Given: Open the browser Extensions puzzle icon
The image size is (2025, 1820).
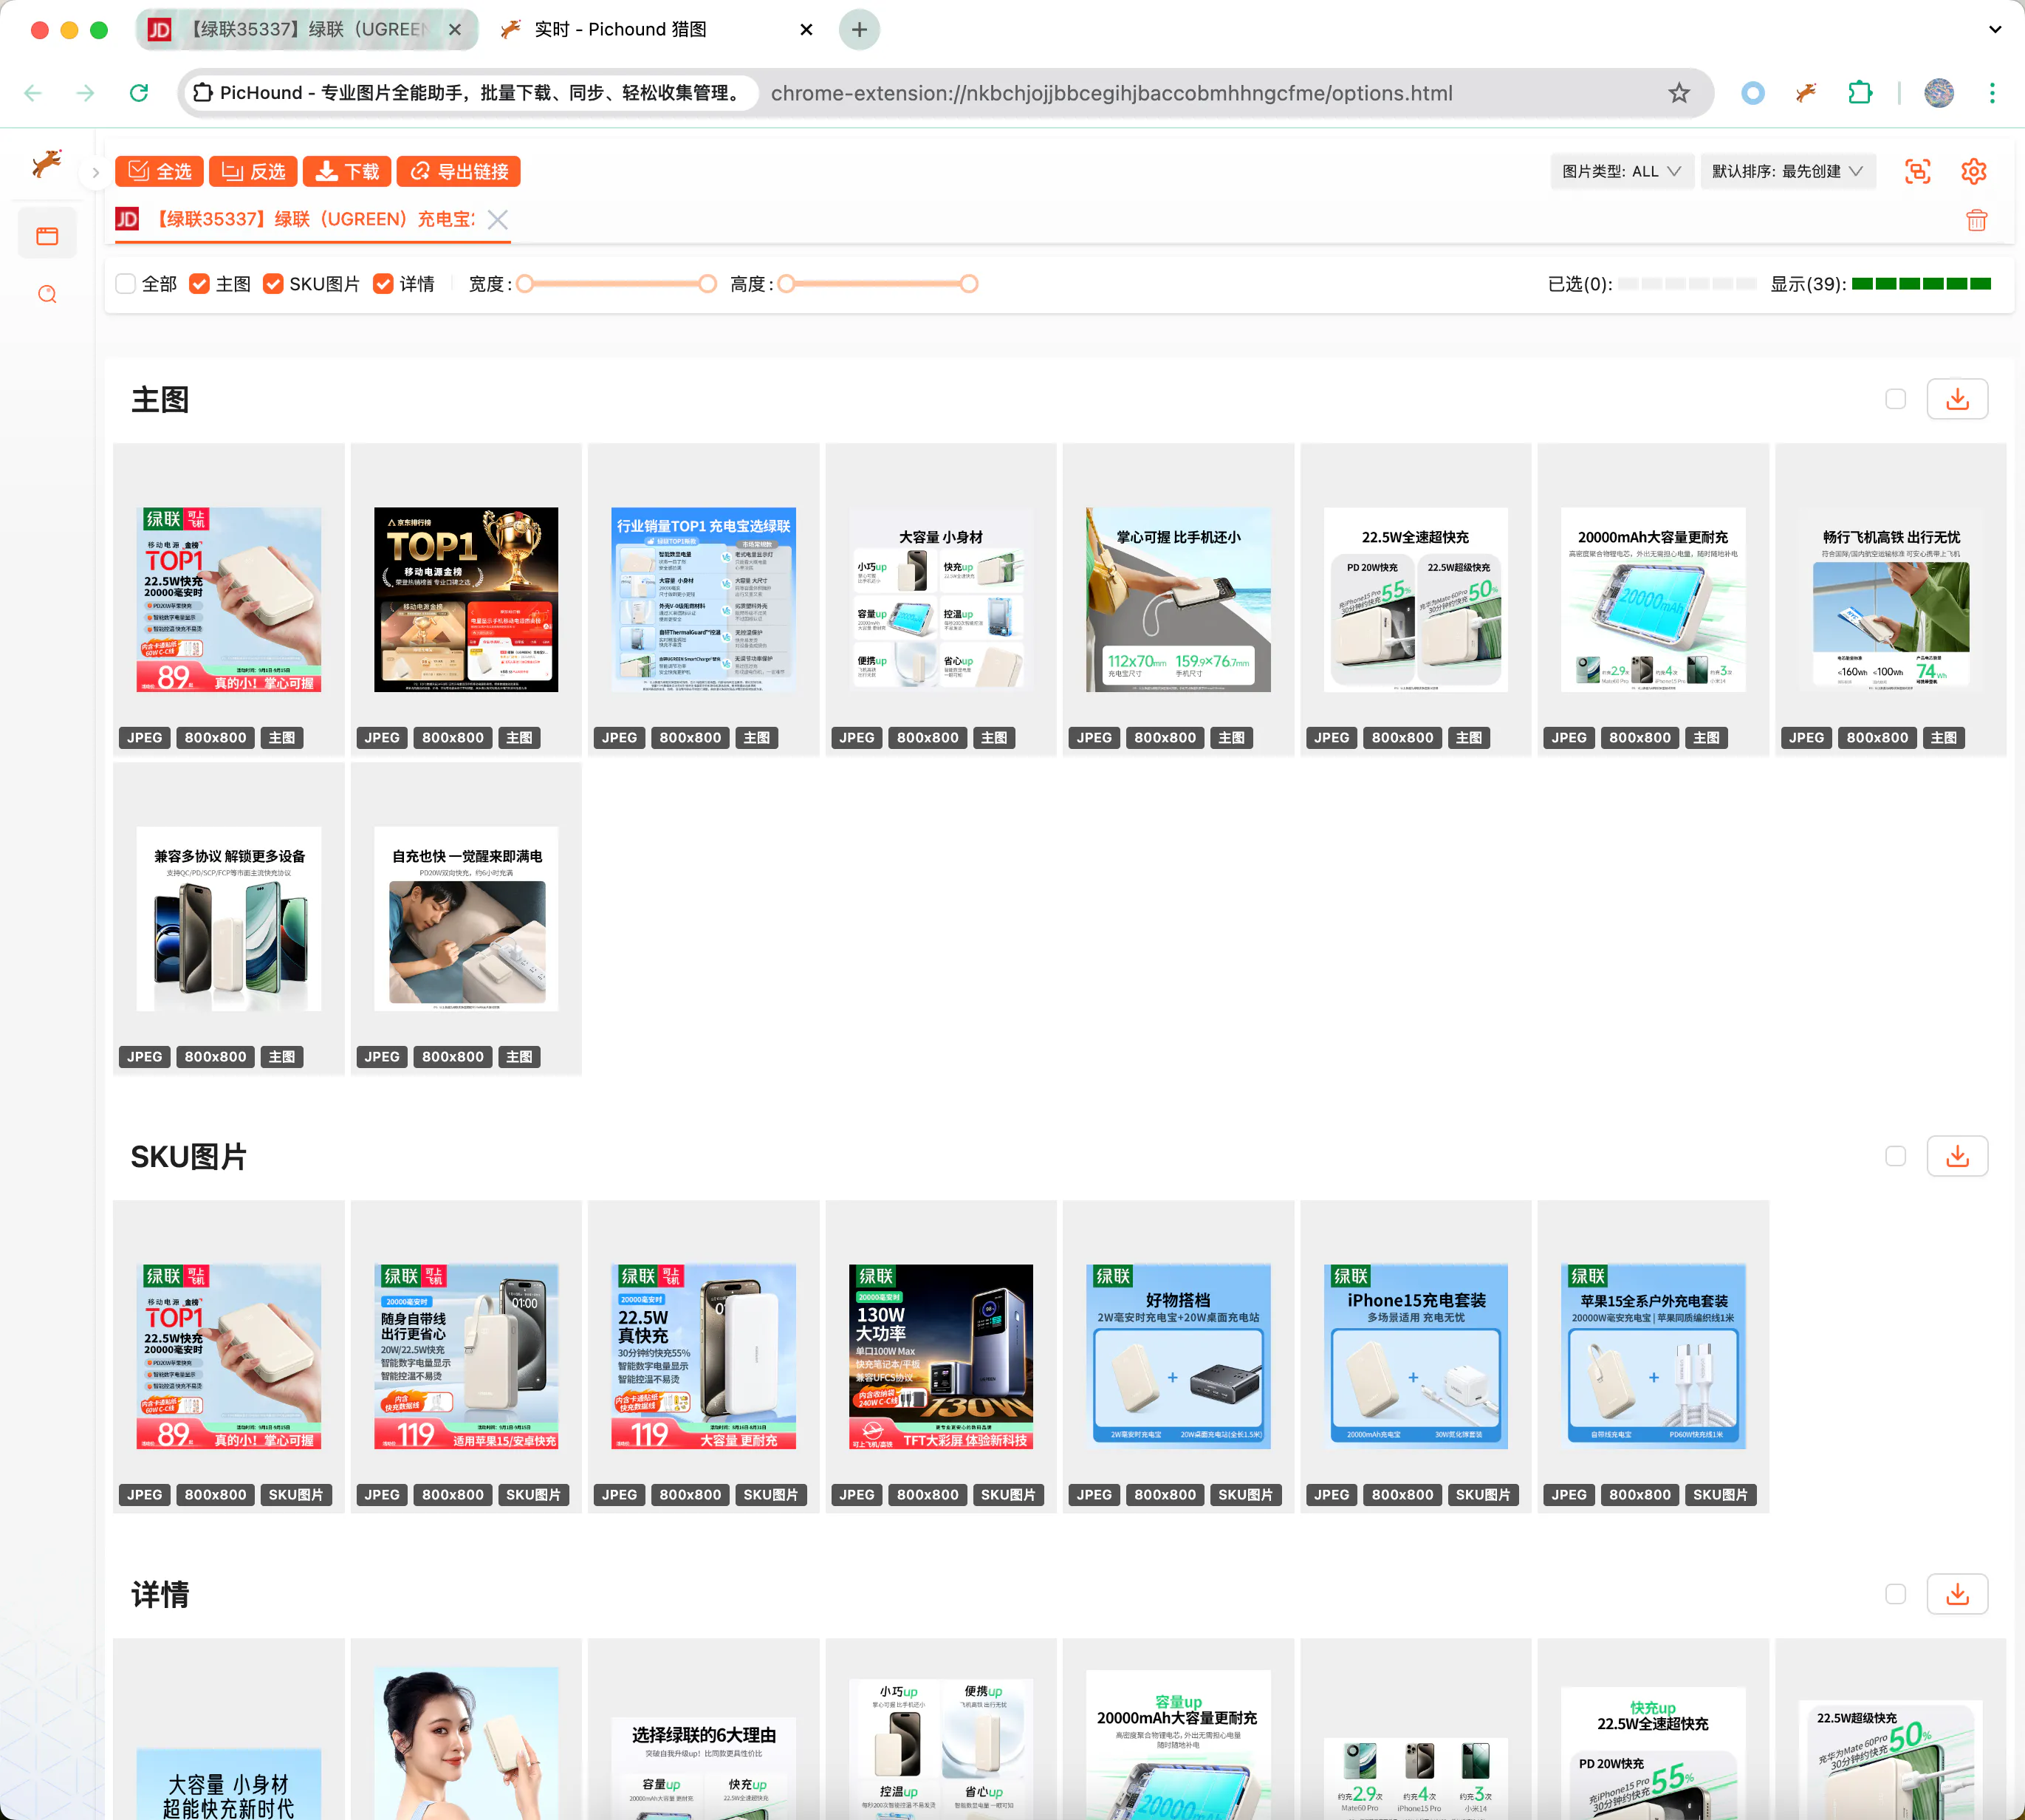Looking at the screenshot, I should pos(1859,93).
